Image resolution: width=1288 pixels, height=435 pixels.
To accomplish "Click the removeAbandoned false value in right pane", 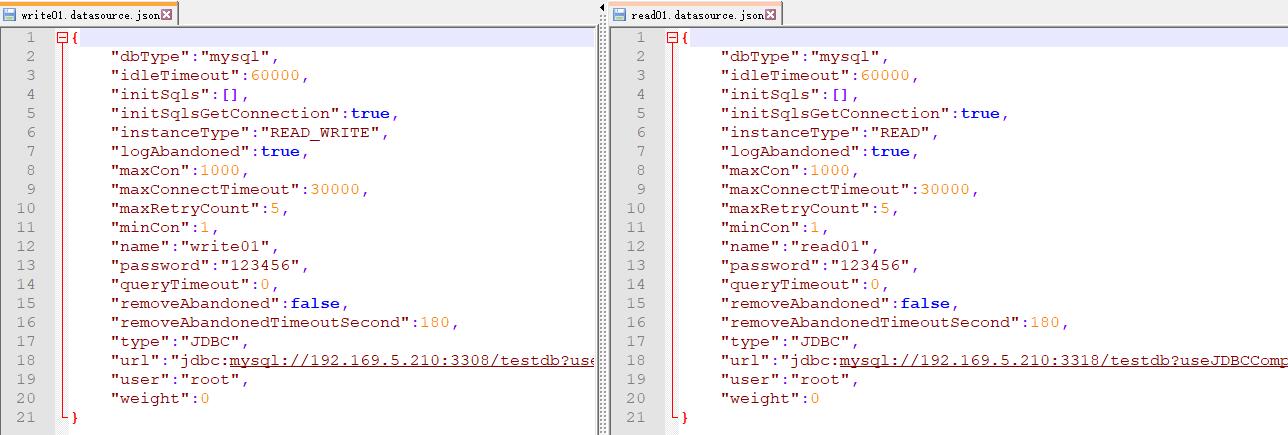I will click(x=925, y=303).
